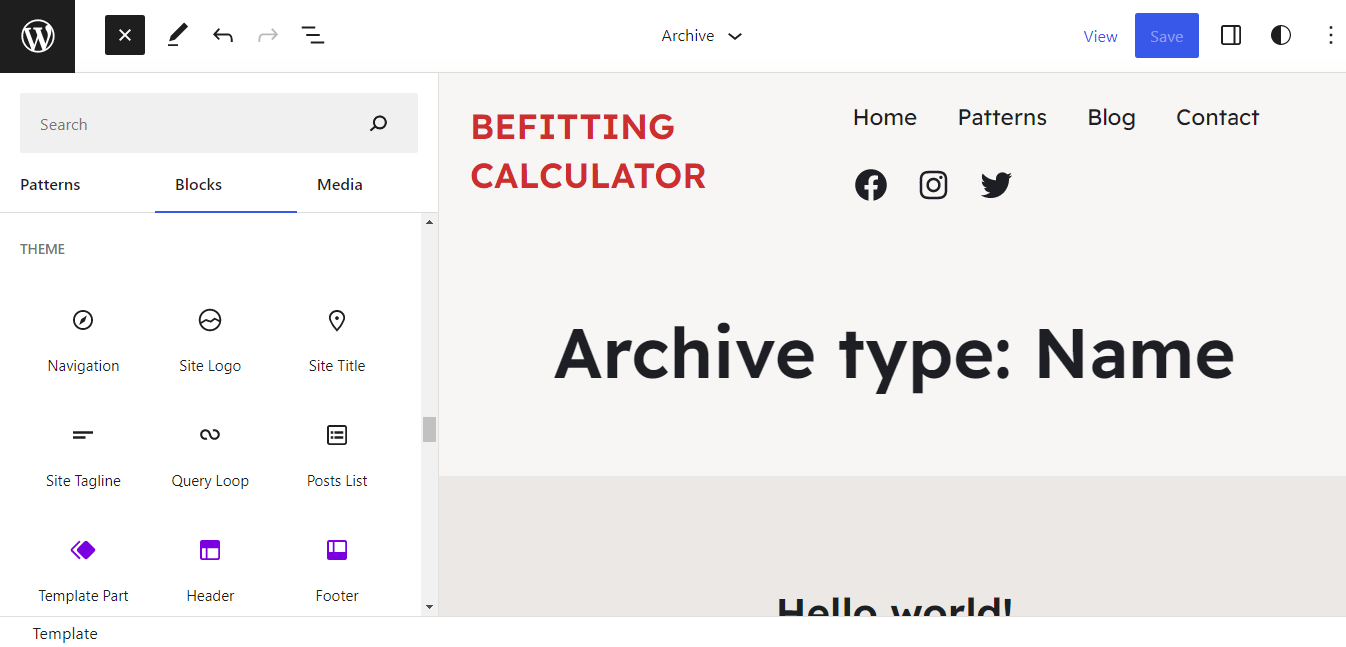The height and width of the screenshot is (647, 1346).
Task: Insert the Header block
Action: pyautogui.click(x=210, y=568)
